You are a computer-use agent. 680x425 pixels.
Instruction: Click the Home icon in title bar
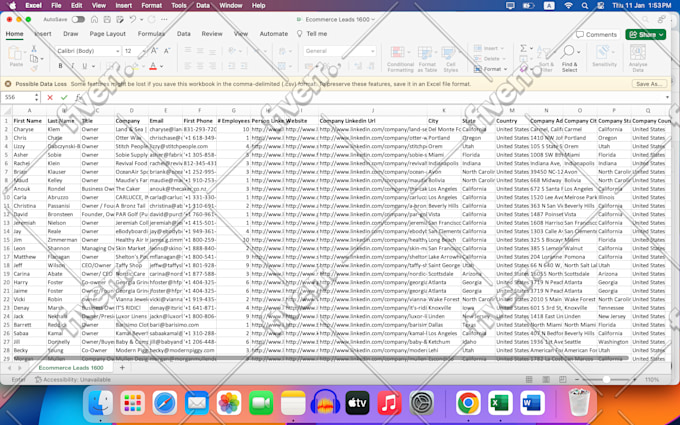94,20
